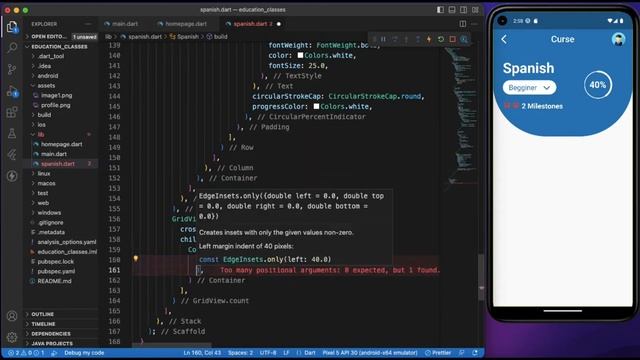Open the Search view in activity bar
This screenshot has width=640, height=360.
click(12, 48)
